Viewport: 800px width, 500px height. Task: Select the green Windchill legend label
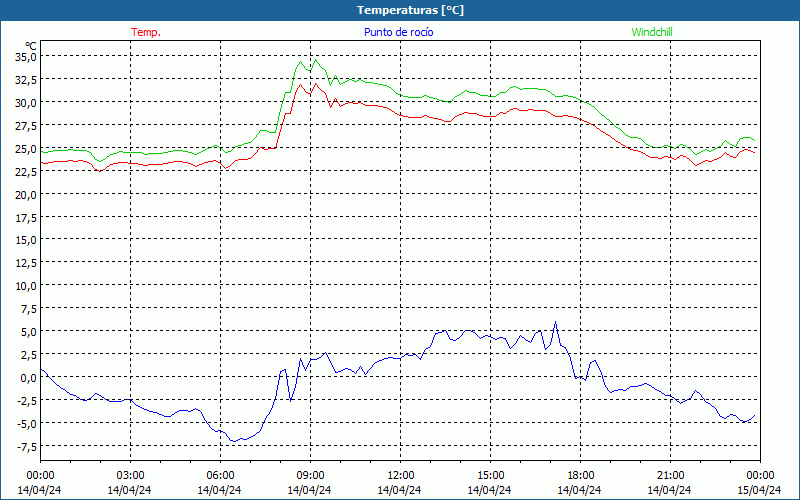[652, 32]
